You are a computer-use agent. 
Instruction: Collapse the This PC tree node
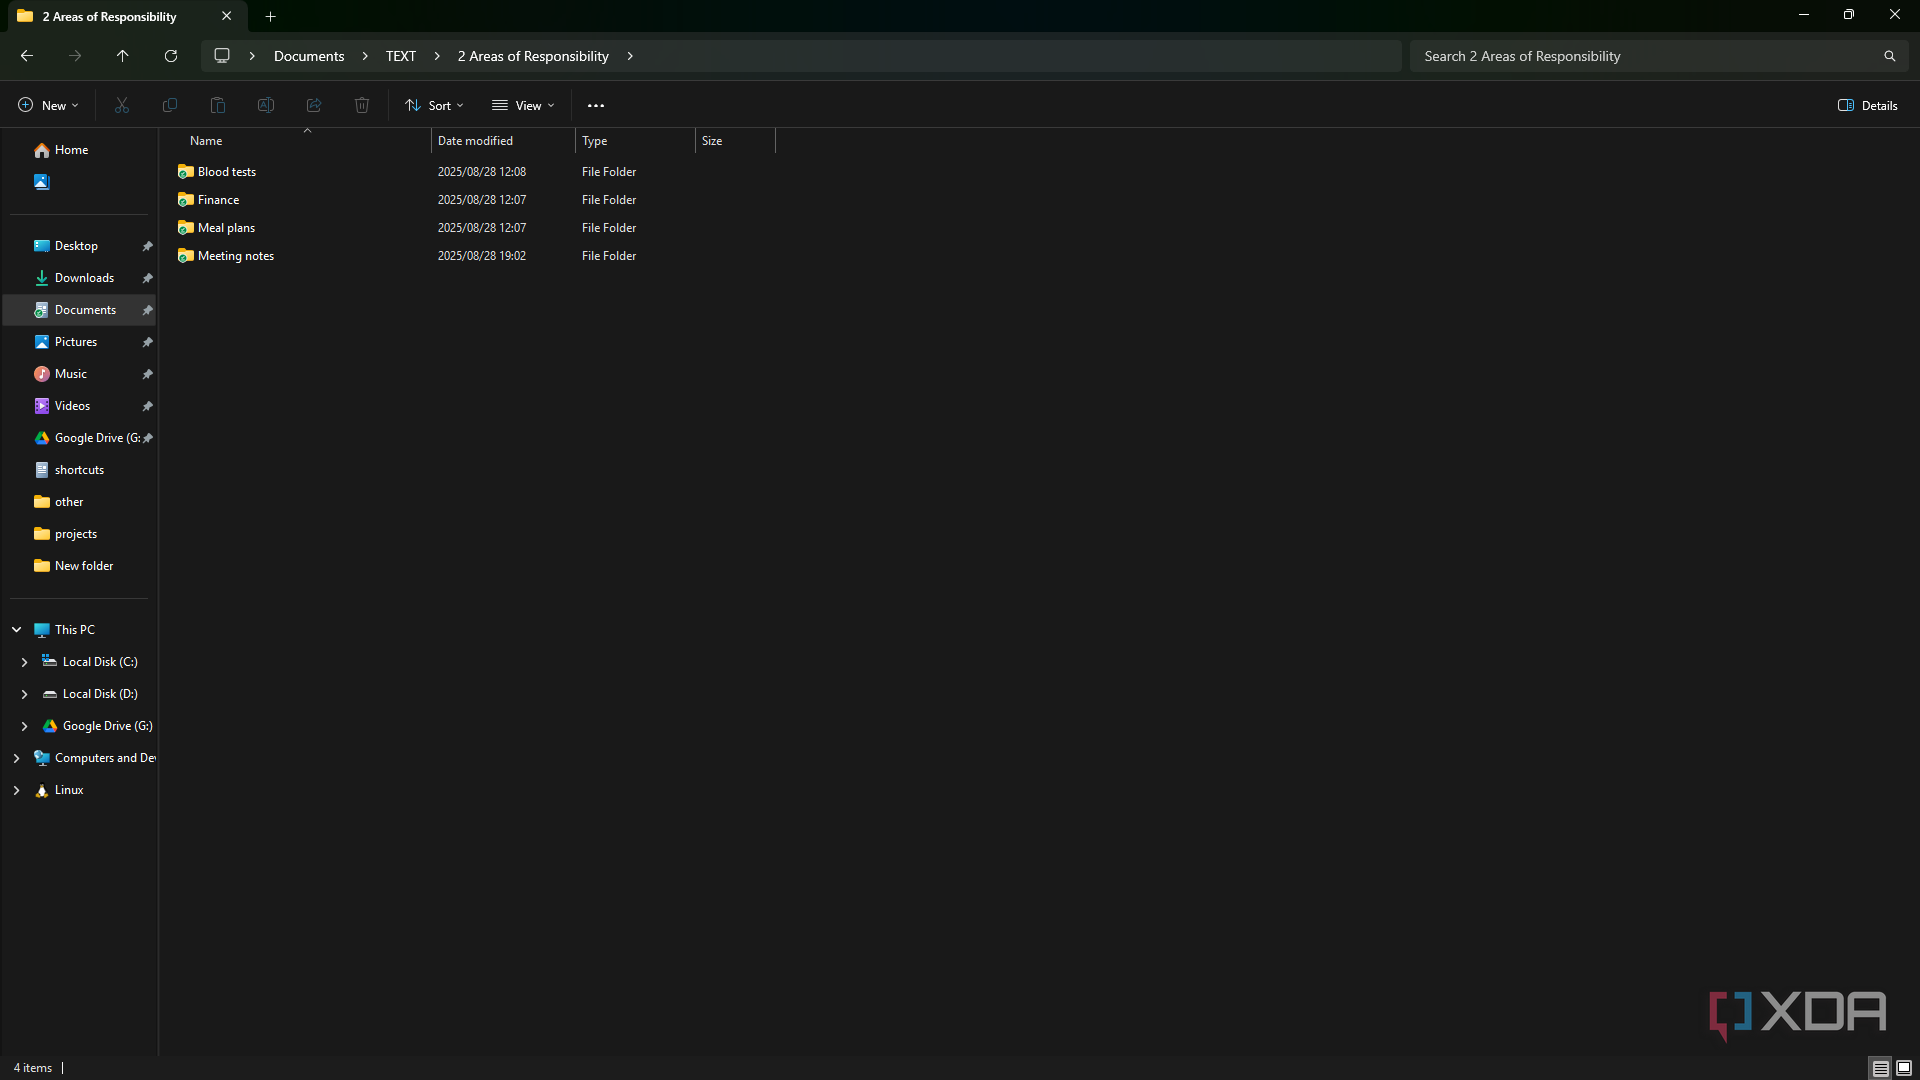tap(17, 630)
